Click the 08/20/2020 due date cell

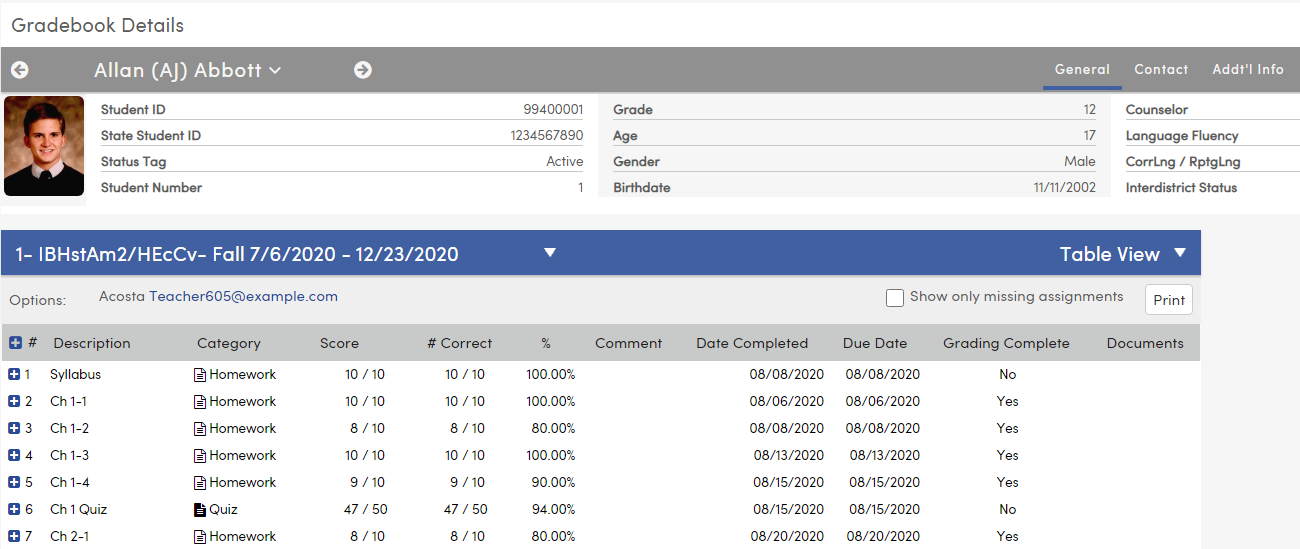883,536
